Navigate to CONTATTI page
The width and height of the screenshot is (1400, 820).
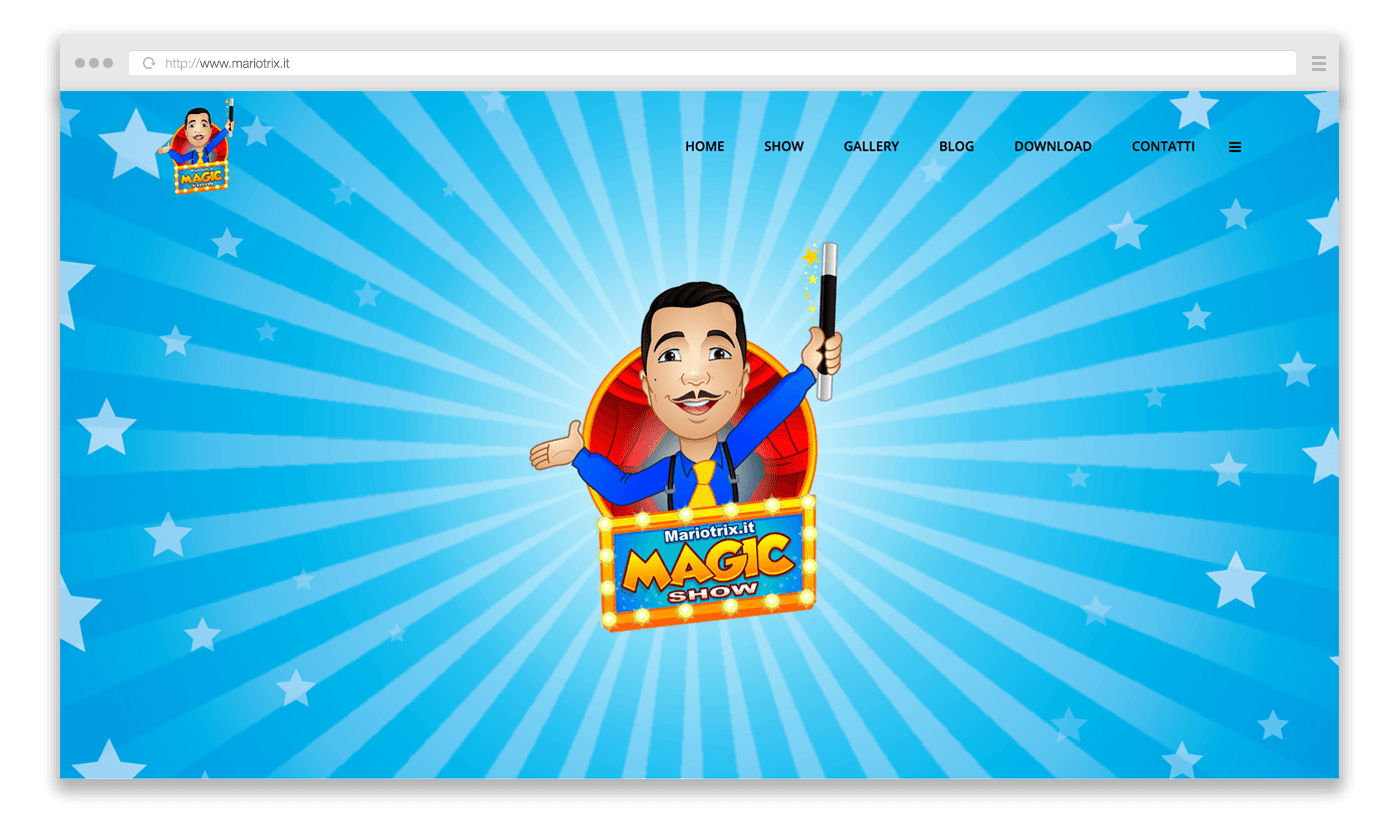(x=1163, y=146)
